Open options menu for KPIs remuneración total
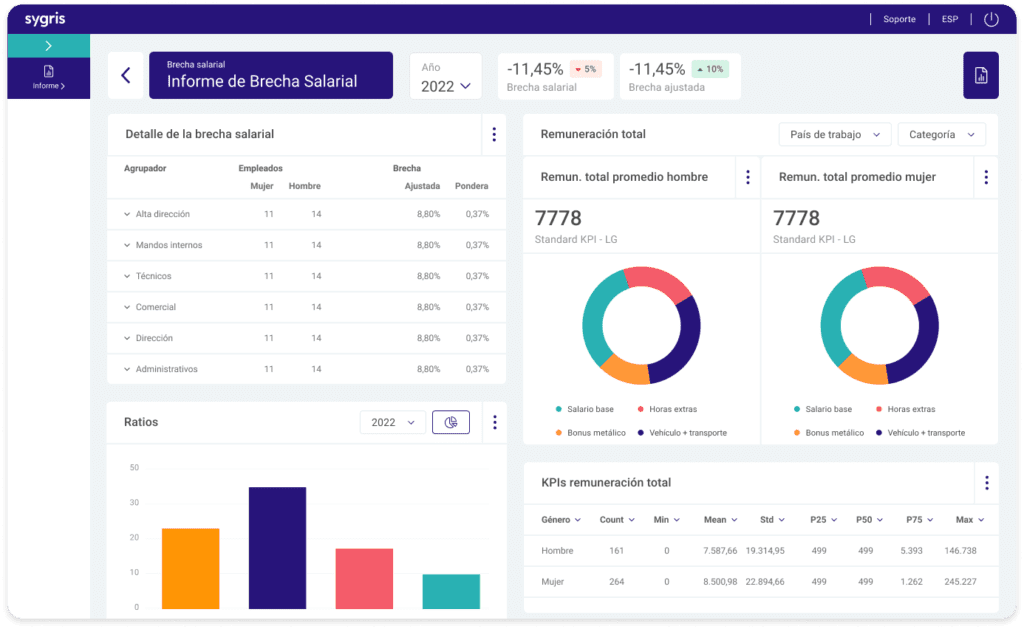Image resolution: width=1024 pixels, height=629 pixels. 986,483
